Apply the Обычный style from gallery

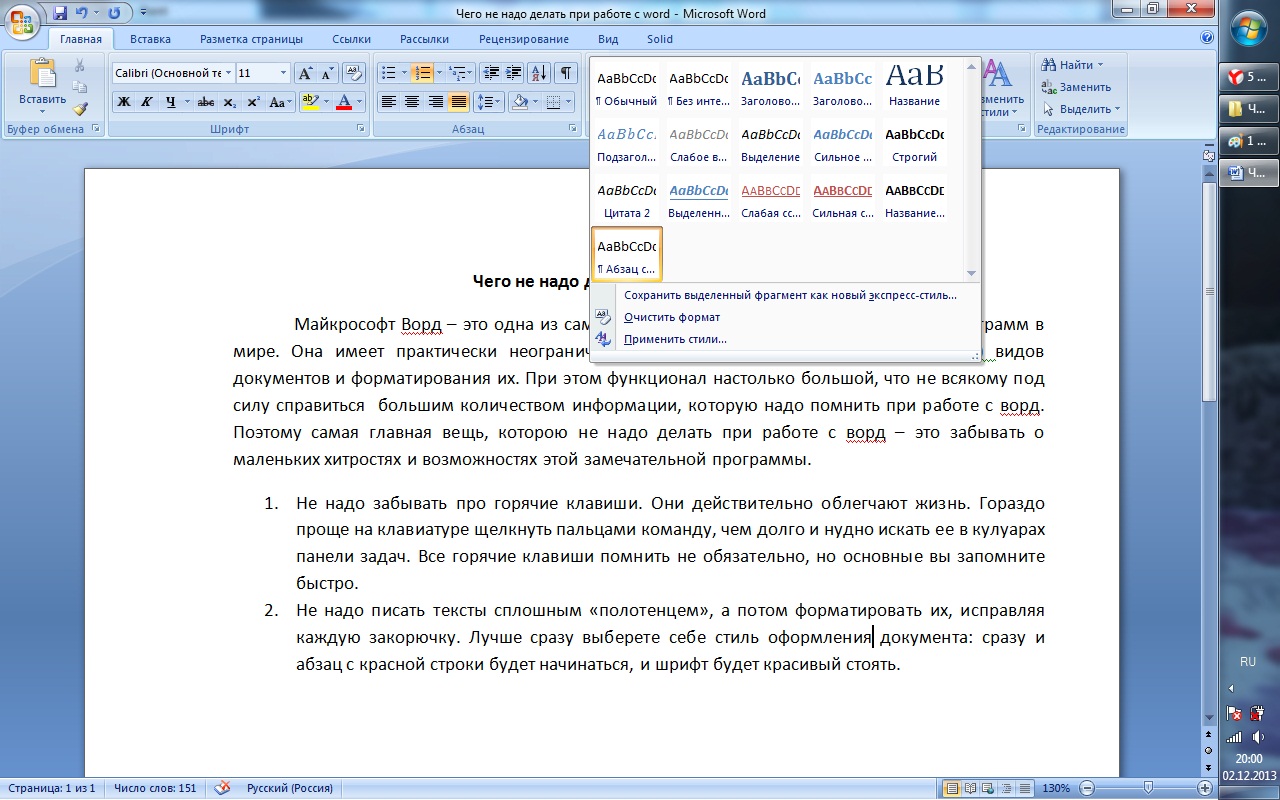coord(627,87)
